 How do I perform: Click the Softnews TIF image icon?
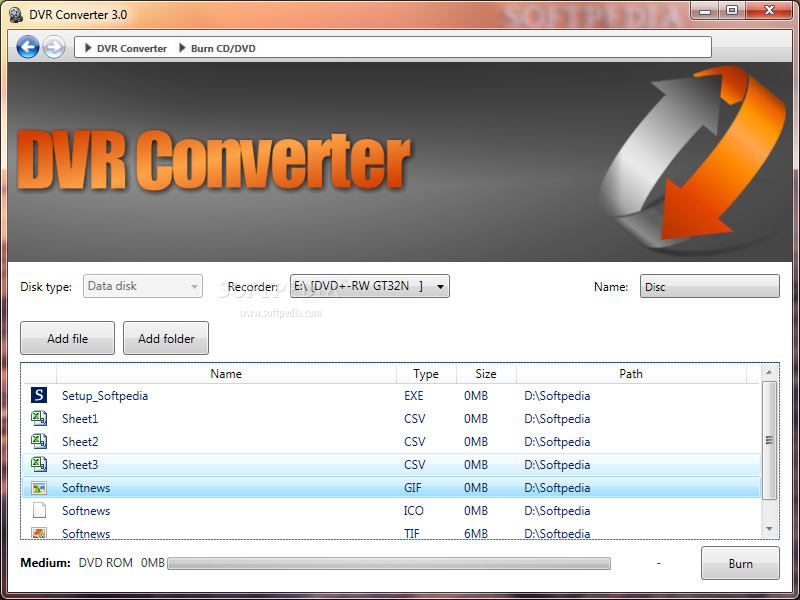[39, 533]
